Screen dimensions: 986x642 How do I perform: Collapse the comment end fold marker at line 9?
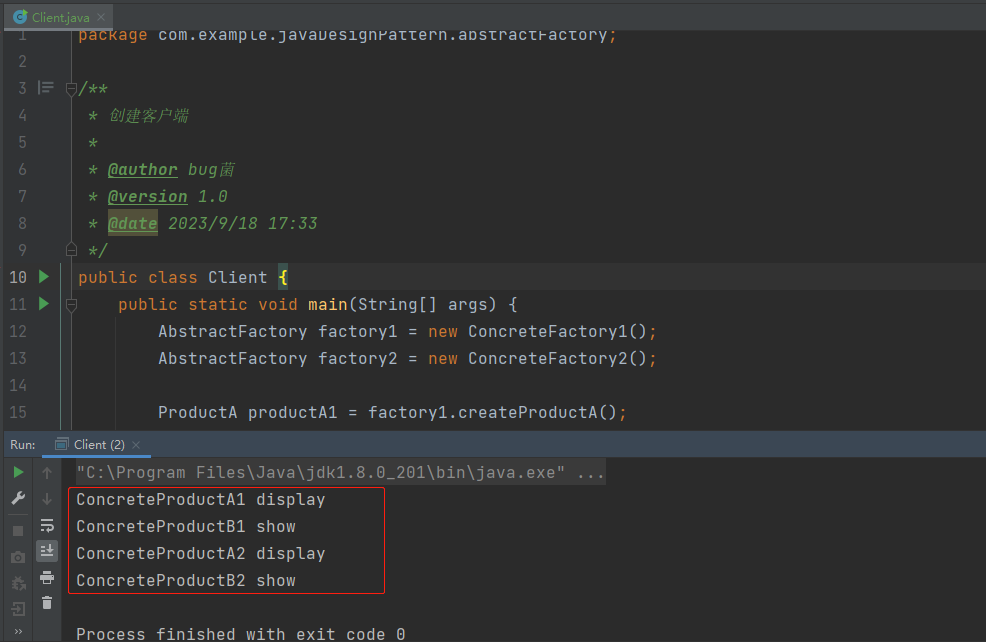coord(71,250)
